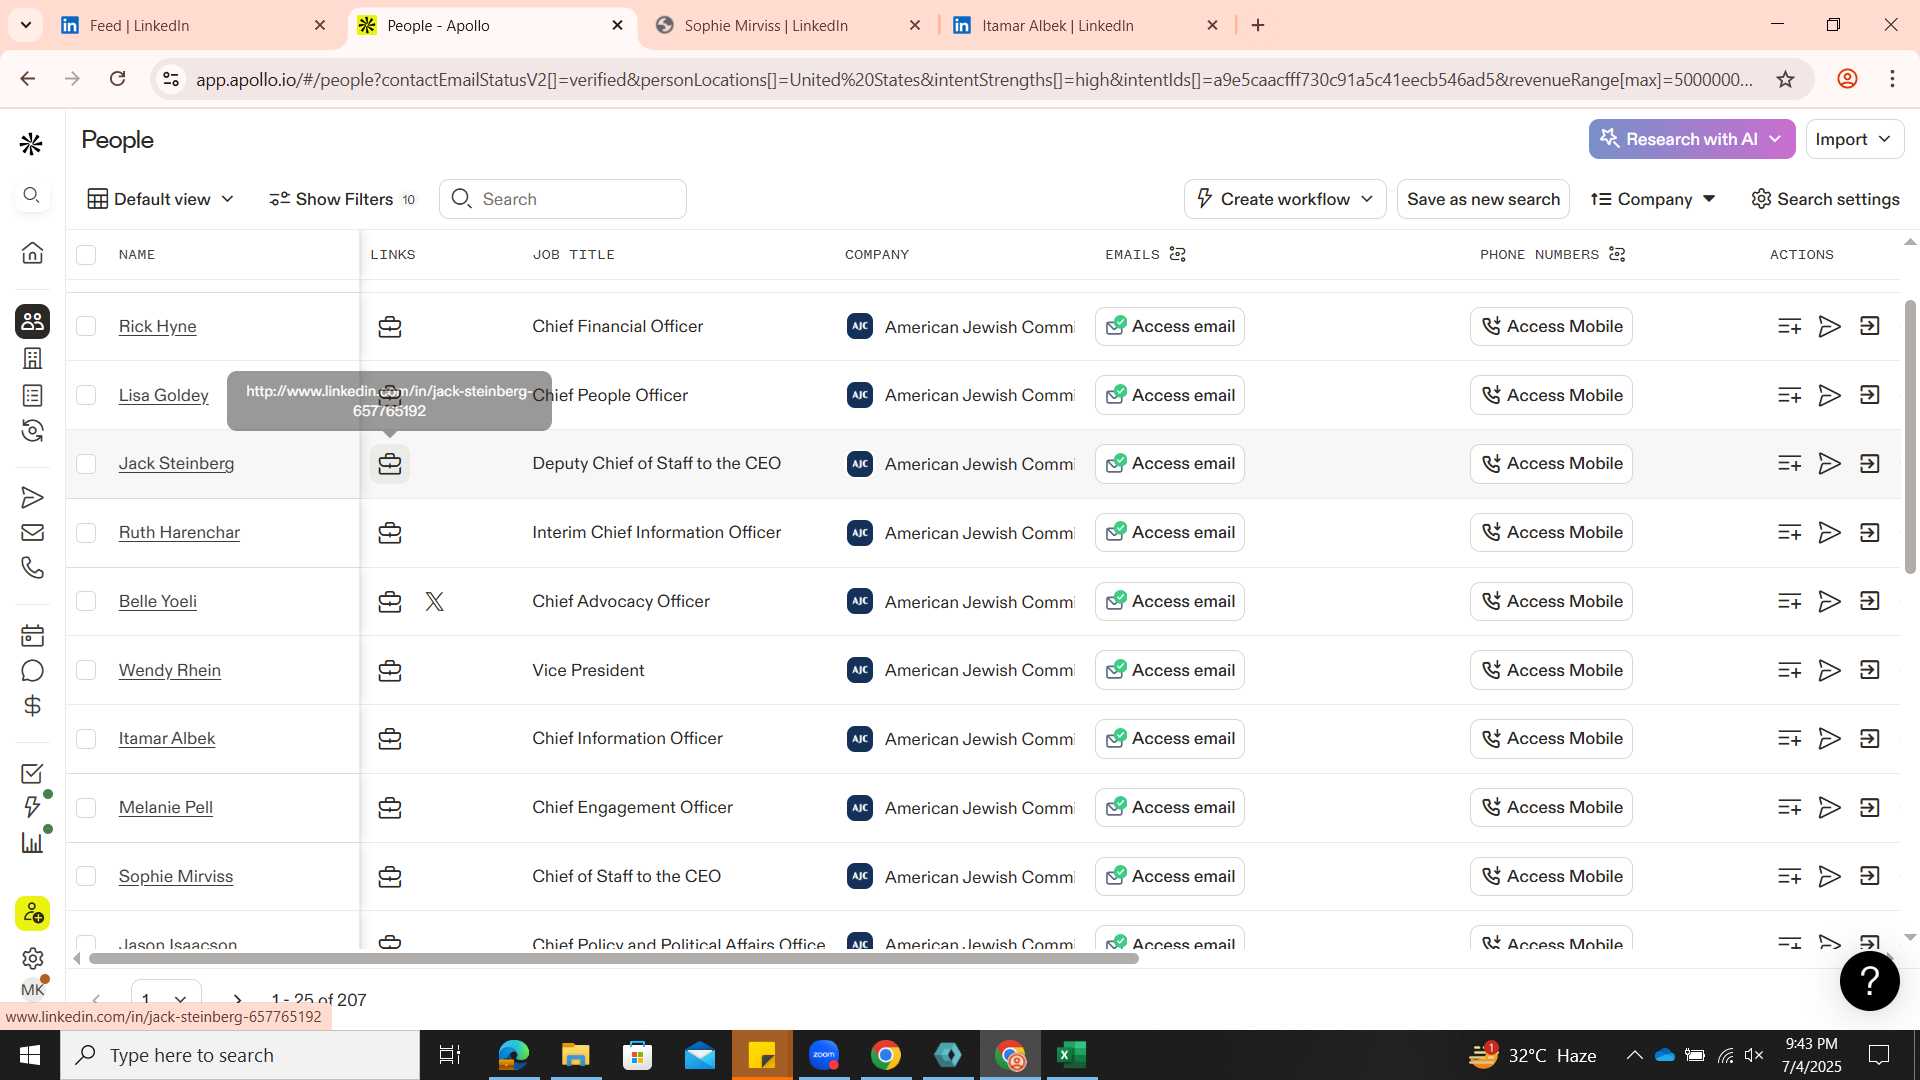
Task: Open the Analytics bar-chart sidebar icon
Action: click(32, 842)
